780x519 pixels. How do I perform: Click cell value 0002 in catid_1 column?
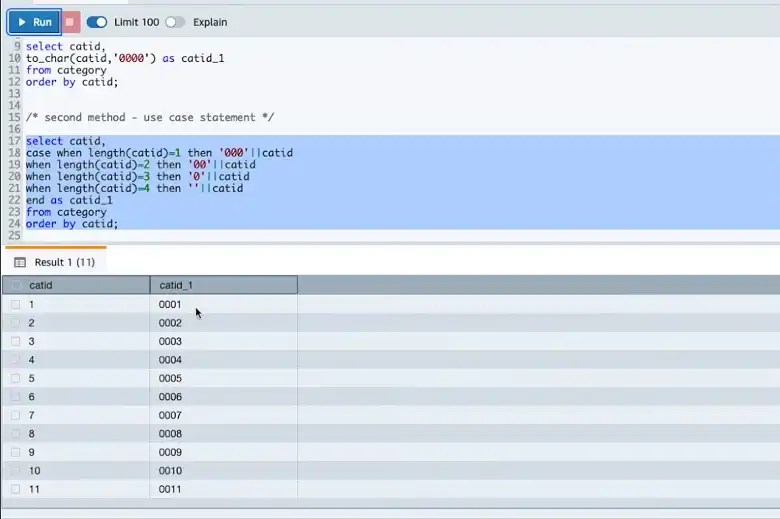pyautogui.click(x=170, y=323)
